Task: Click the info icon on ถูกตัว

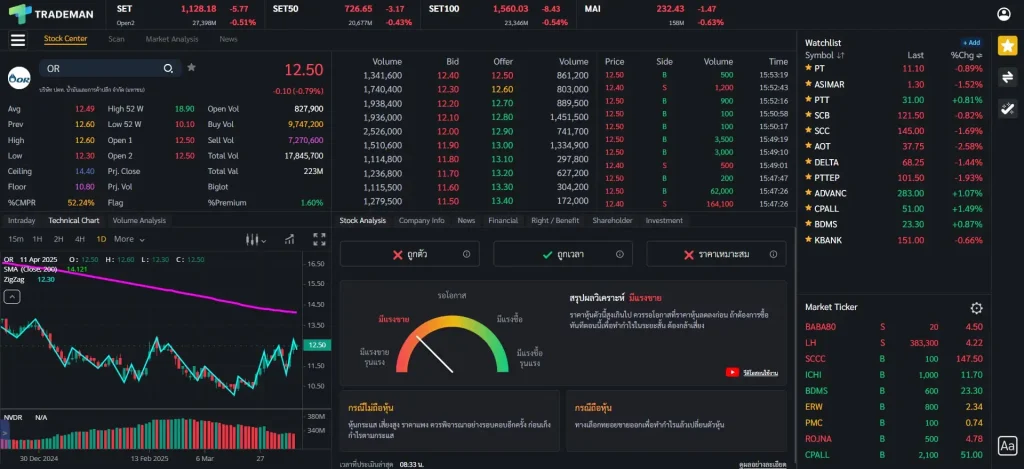Action: click(x=466, y=254)
